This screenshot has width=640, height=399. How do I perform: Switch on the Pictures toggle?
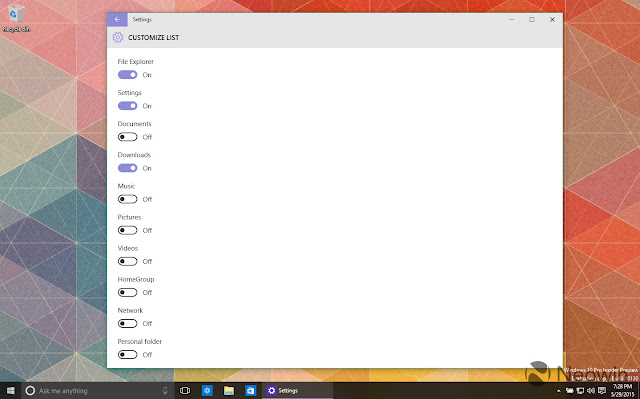tap(127, 230)
